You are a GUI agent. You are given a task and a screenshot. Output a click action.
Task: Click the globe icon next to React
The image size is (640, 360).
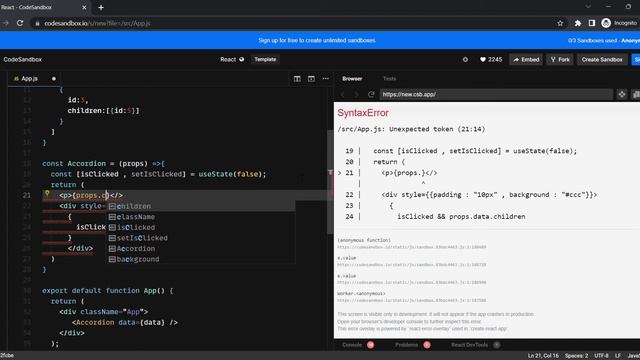[x=242, y=60]
